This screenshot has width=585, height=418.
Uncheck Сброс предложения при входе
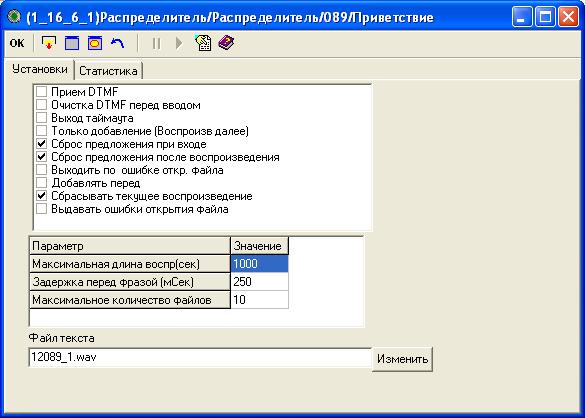(41, 144)
